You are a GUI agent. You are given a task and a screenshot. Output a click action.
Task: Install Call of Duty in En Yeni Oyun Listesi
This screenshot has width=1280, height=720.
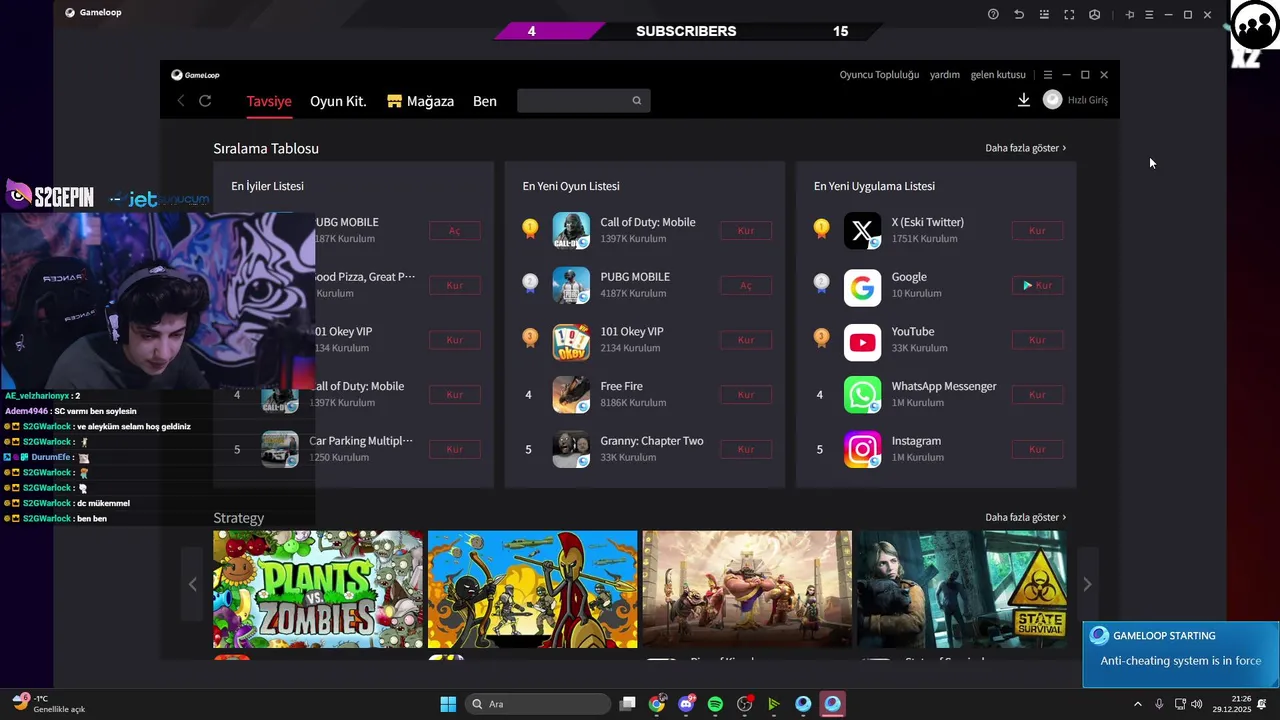pos(746,231)
